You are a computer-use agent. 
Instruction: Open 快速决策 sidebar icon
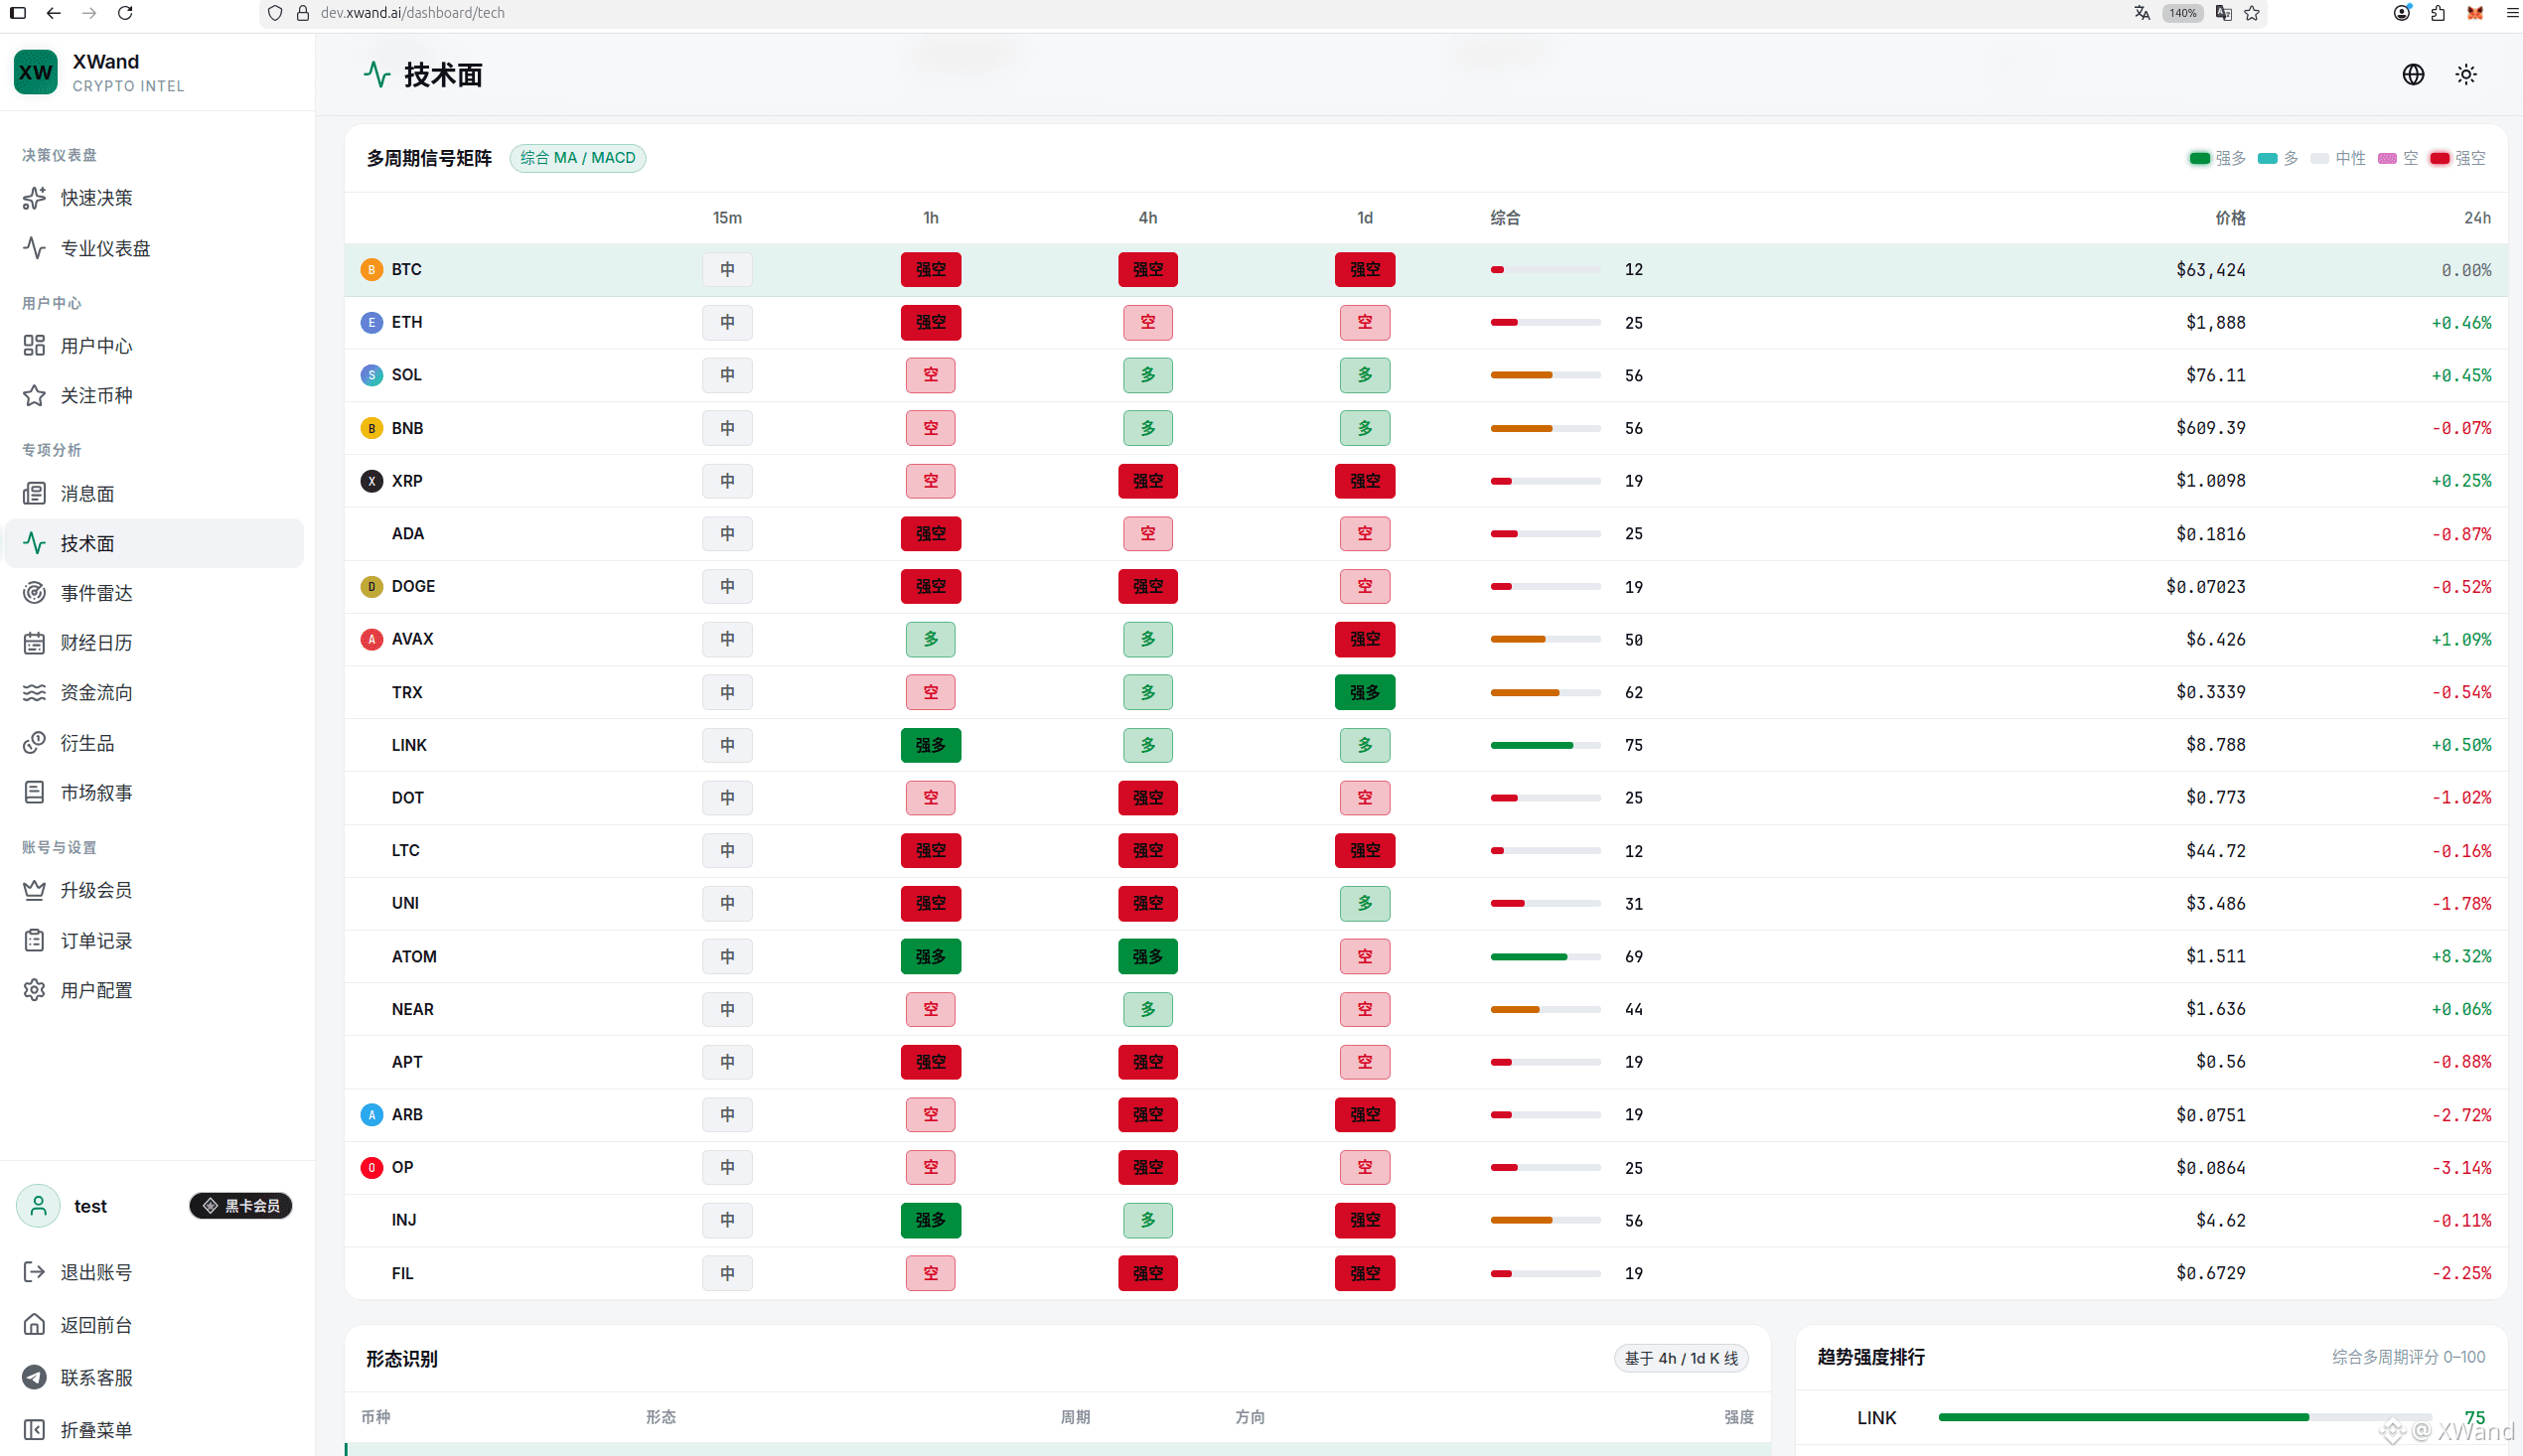34,198
